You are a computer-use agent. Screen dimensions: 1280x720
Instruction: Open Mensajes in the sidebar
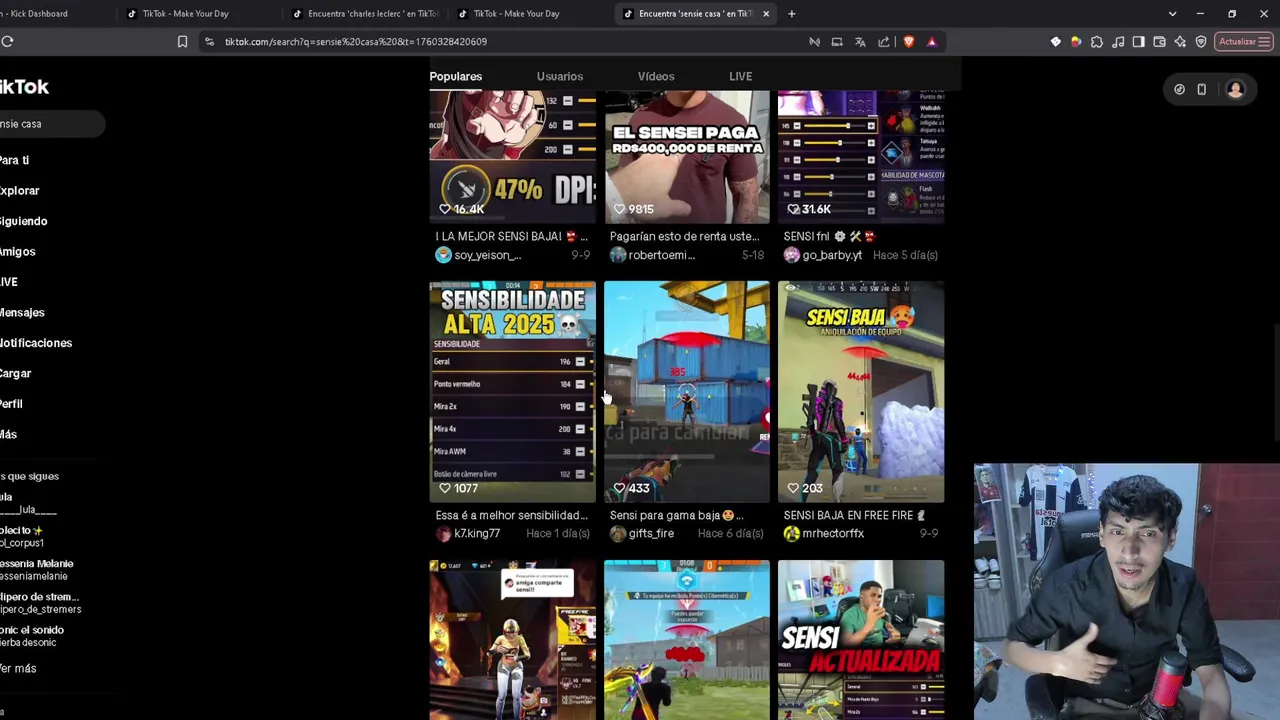[x=22, y=312]
